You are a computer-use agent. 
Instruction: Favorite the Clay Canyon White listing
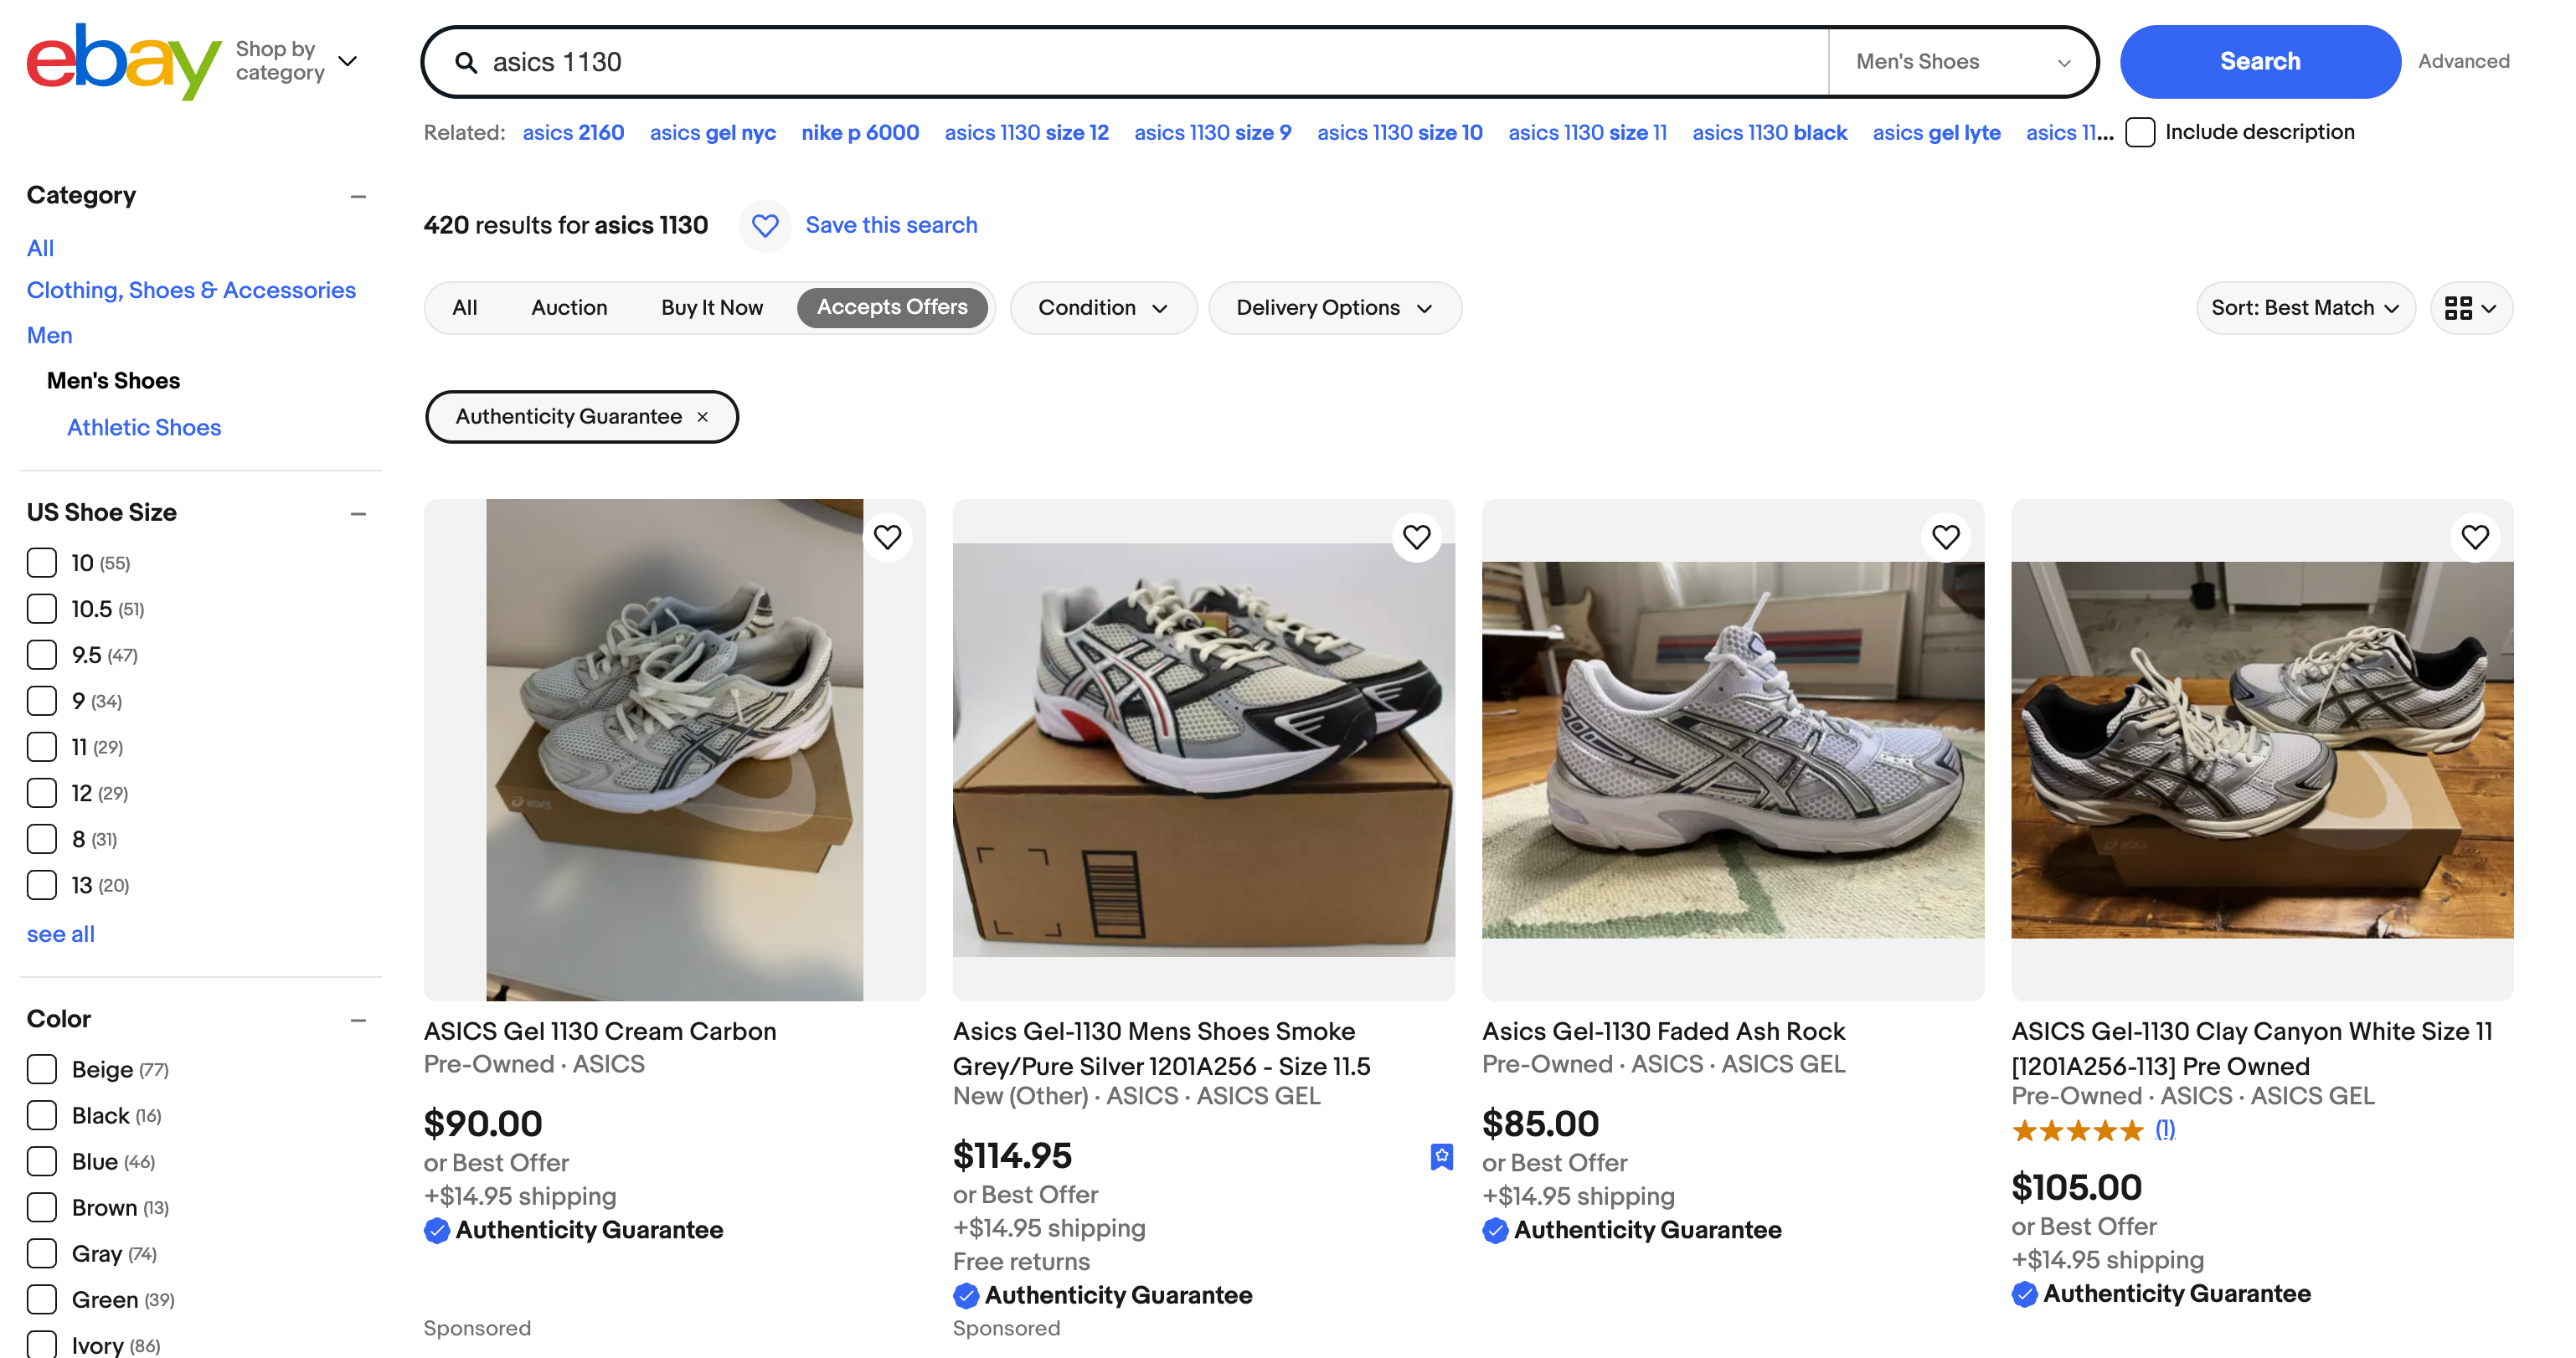(x=2474, y=537)
